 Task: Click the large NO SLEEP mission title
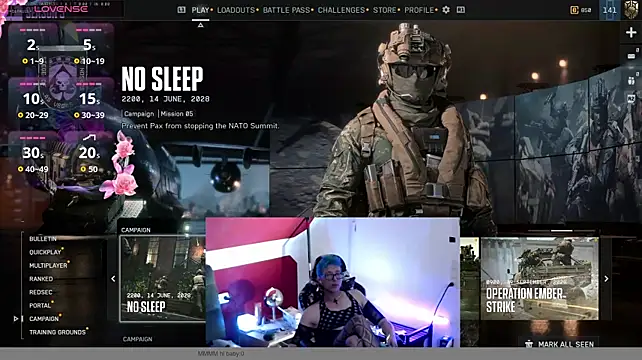click(163, 79)
